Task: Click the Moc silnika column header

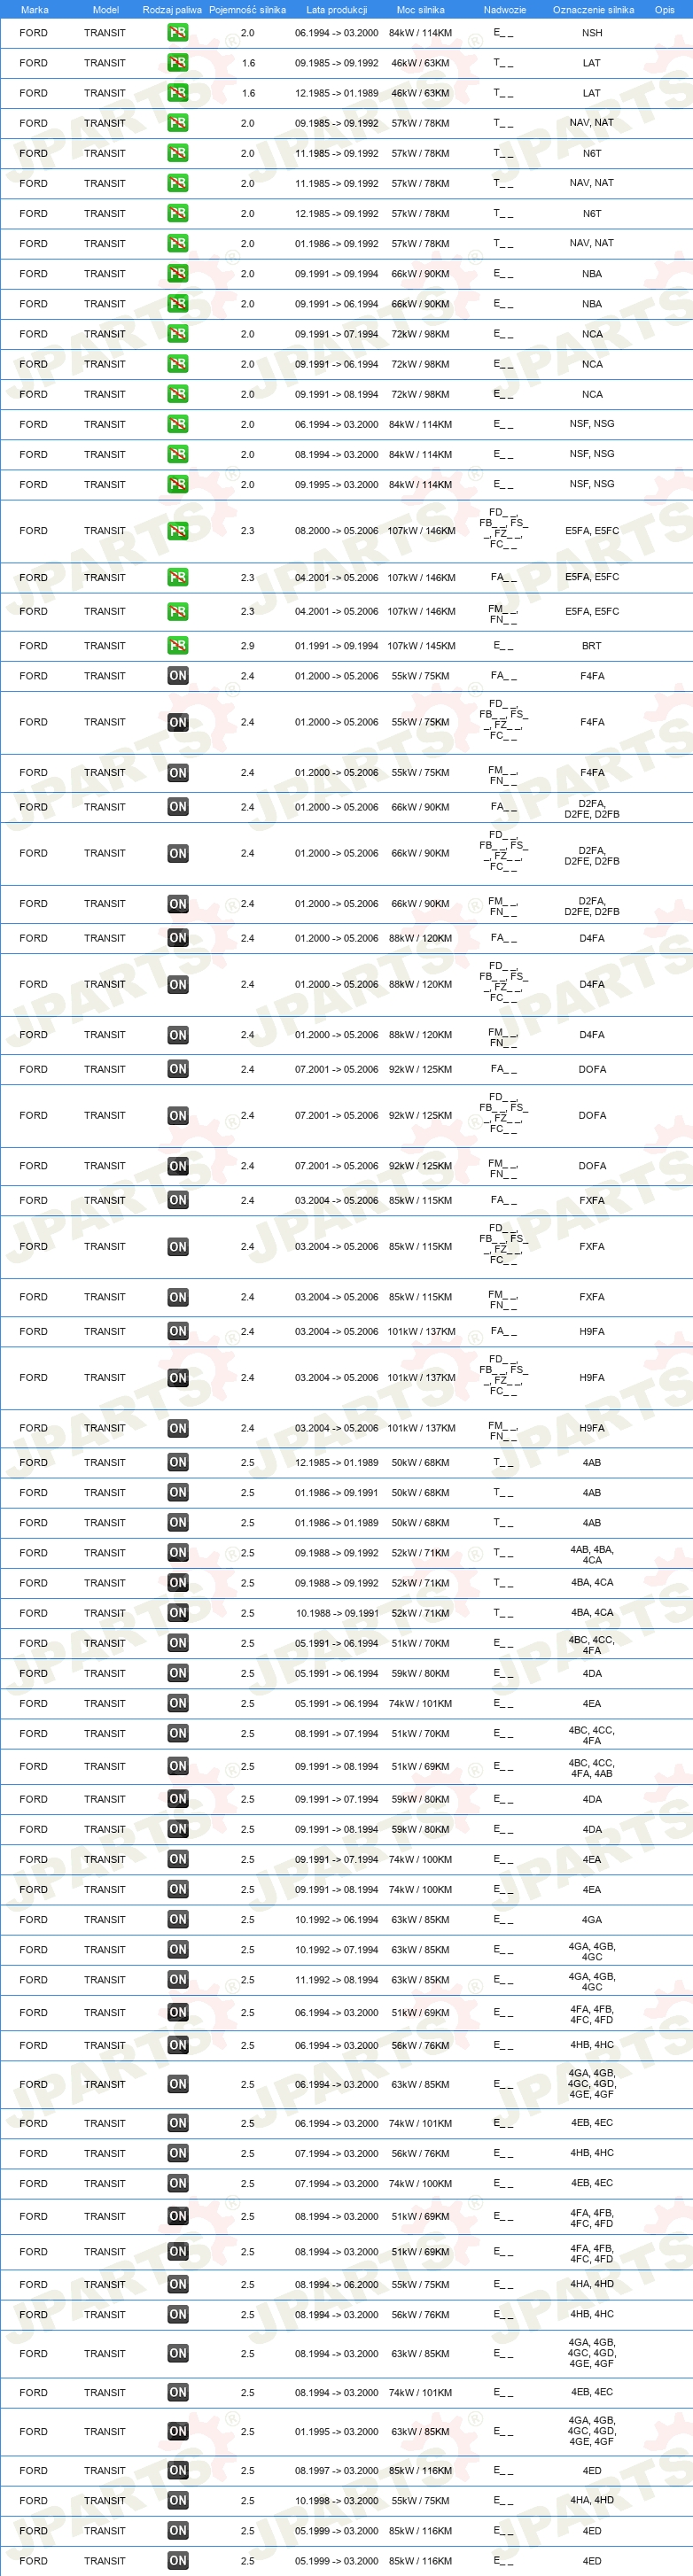Action: pos(420,10)
